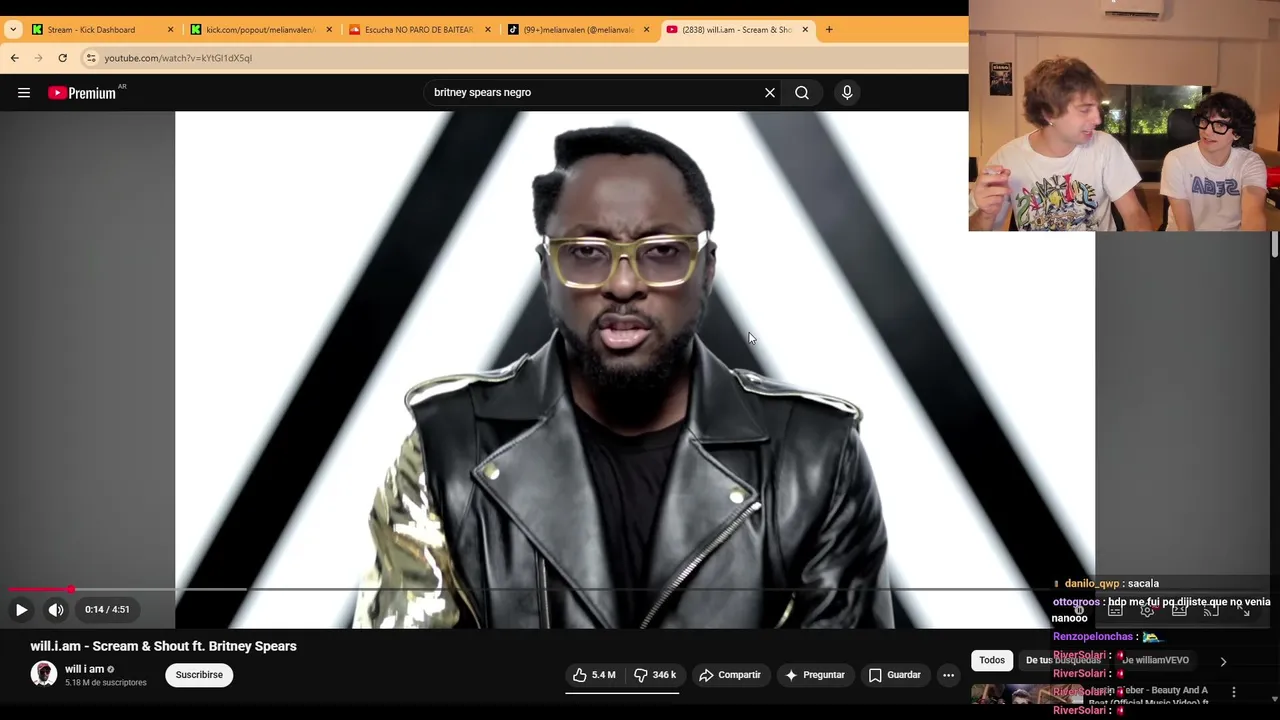Open the will i am channel name link
Screen dimensions: 1280x720
tap(85, 669)
